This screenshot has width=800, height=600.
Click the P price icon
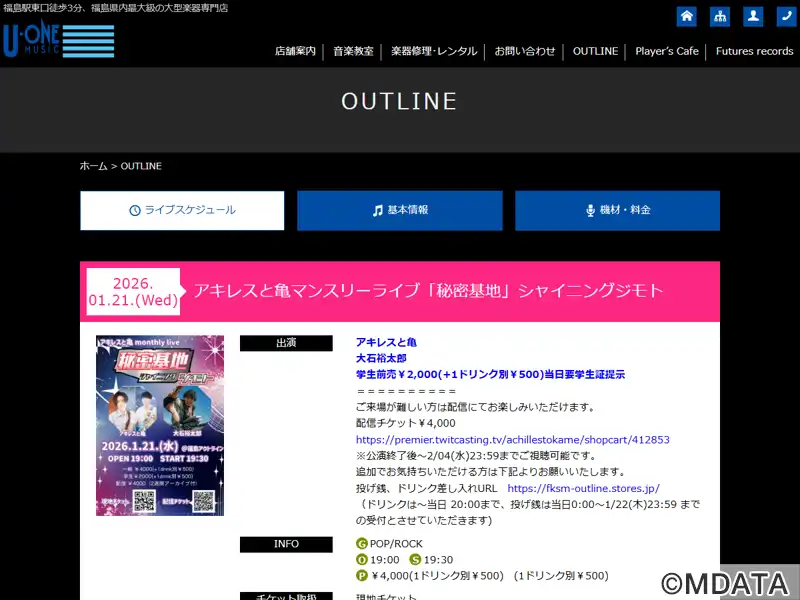pos(362,576)
